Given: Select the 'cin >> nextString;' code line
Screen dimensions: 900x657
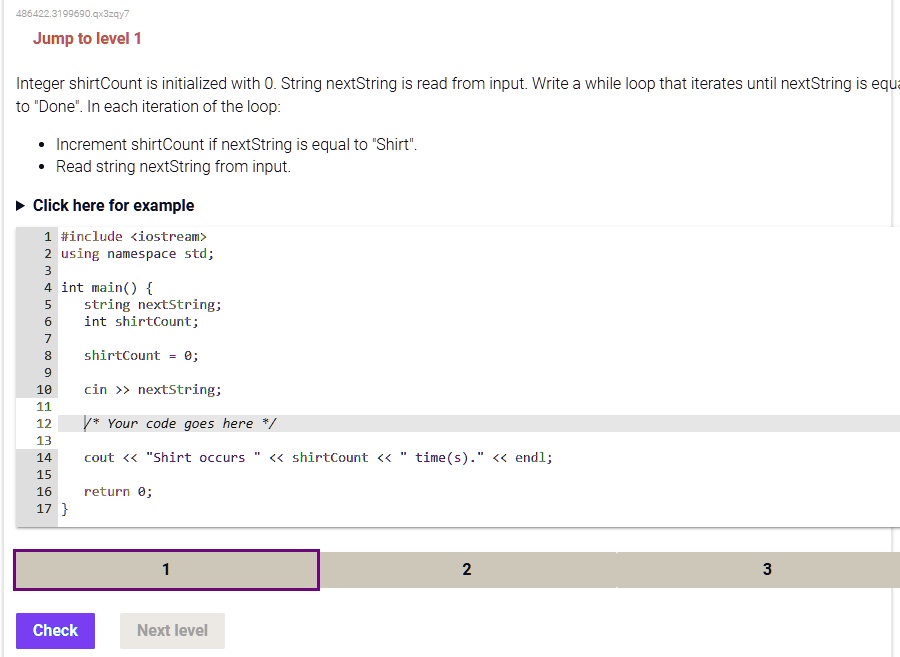Looking at the screenshot, I should coord(152,389).
